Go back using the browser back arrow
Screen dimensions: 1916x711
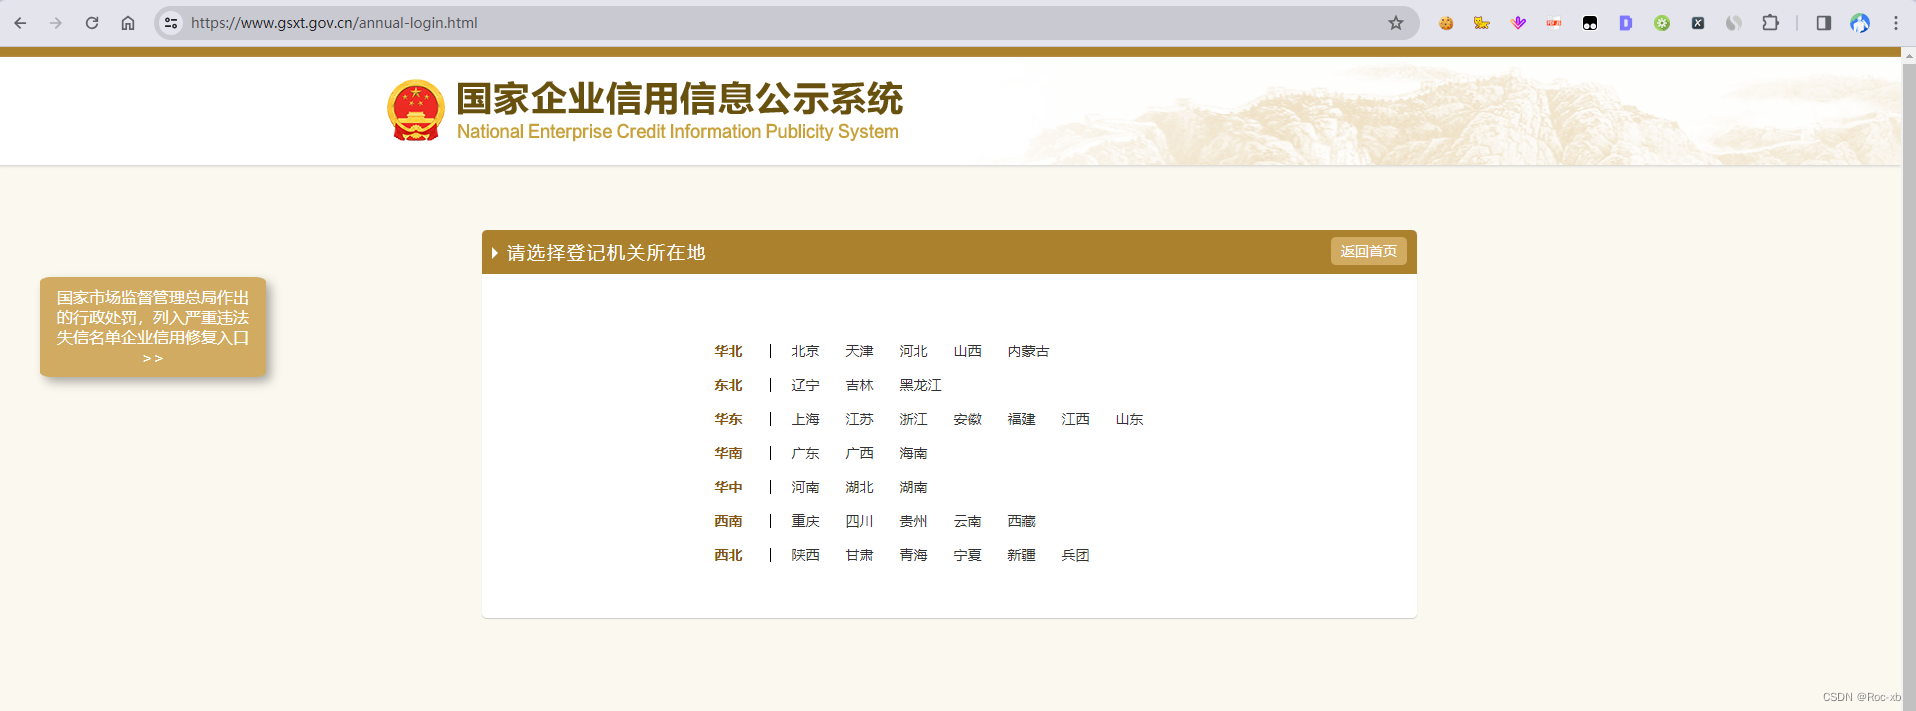(20, 23)
